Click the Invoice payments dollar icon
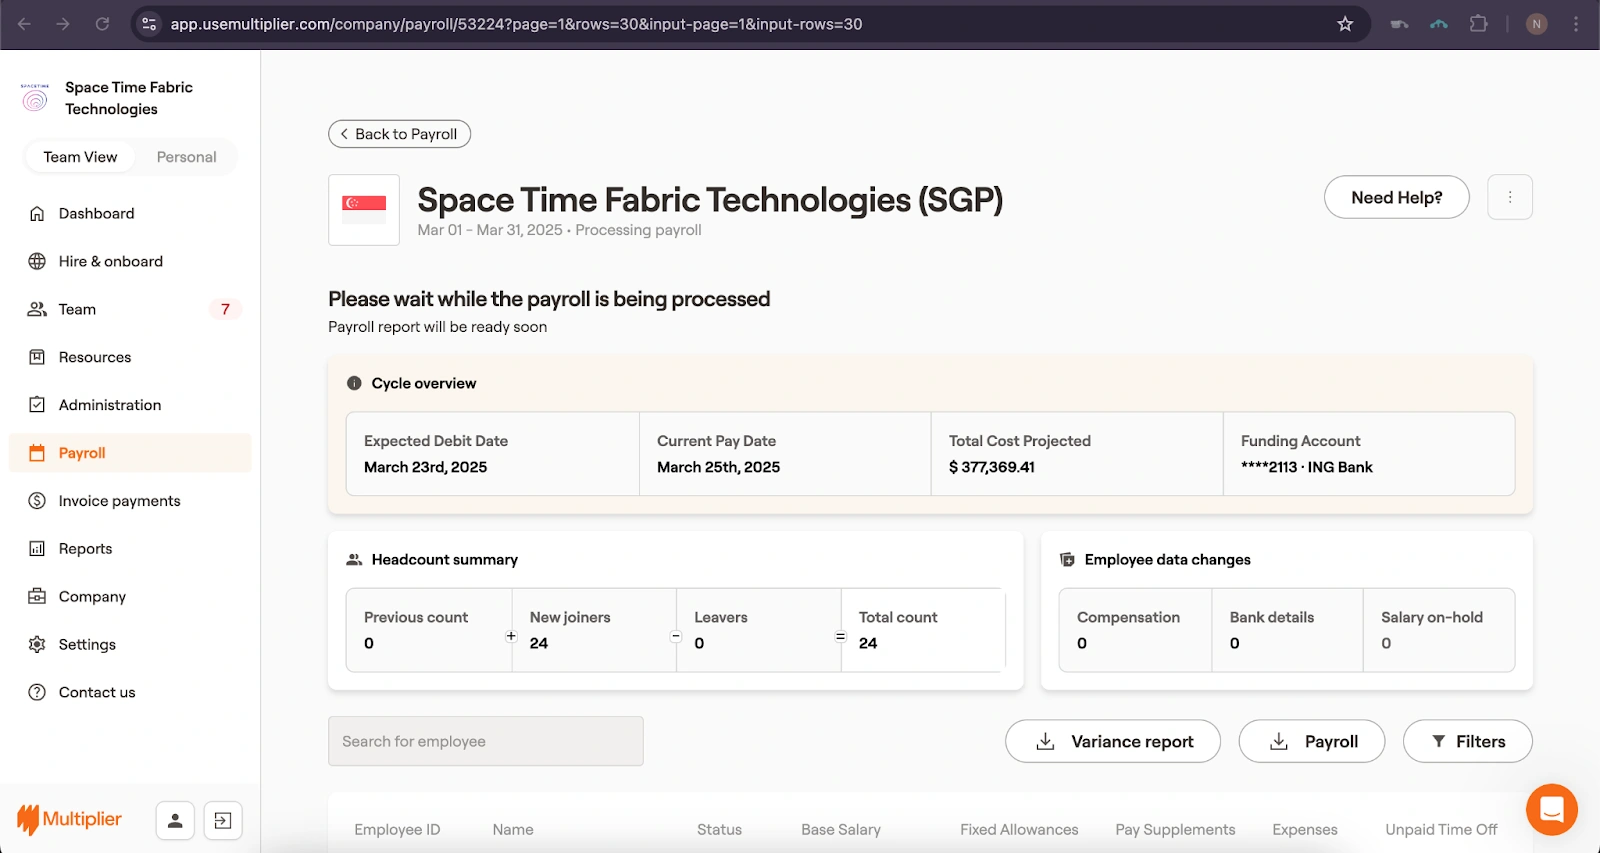This screenshot has height=853, width=1600. point(37,501)
